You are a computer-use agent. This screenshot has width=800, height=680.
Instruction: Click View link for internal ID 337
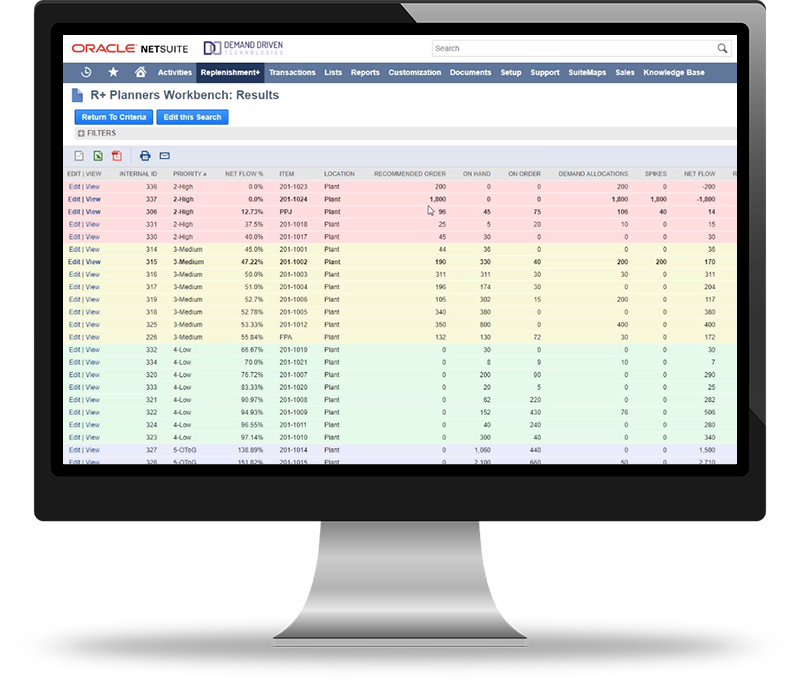point(93,199)
